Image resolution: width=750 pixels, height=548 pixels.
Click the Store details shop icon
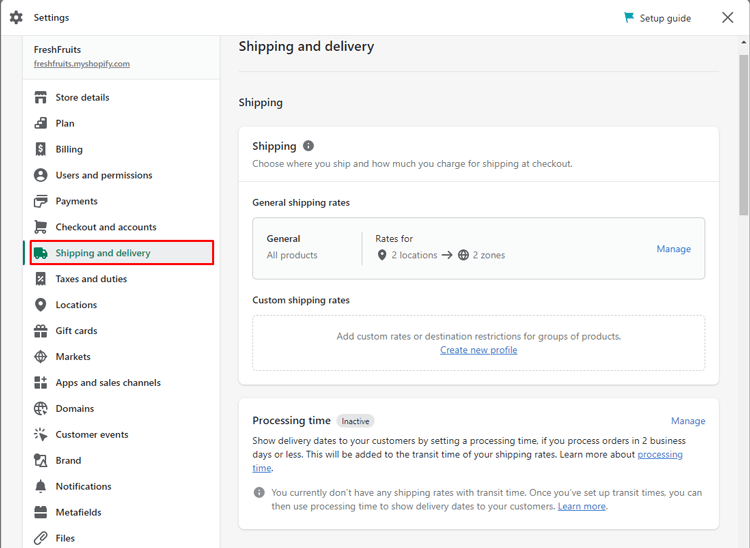coord(41,98)
